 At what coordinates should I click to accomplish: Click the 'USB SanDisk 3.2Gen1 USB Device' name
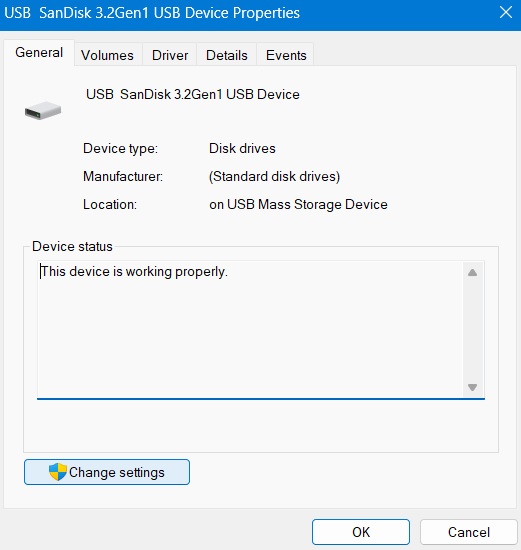pos(193,94)
